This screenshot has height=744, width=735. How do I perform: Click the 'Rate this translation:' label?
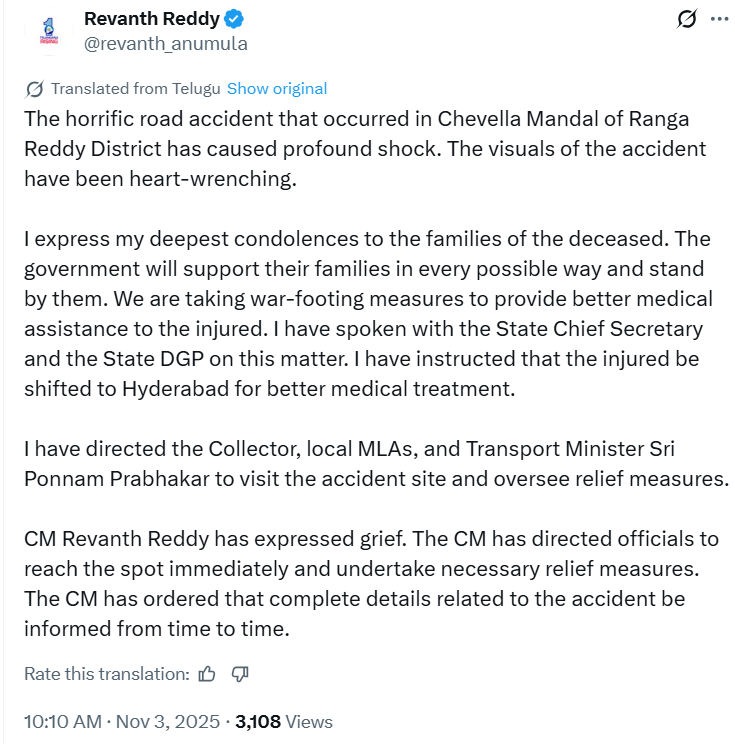coord(107,674)
